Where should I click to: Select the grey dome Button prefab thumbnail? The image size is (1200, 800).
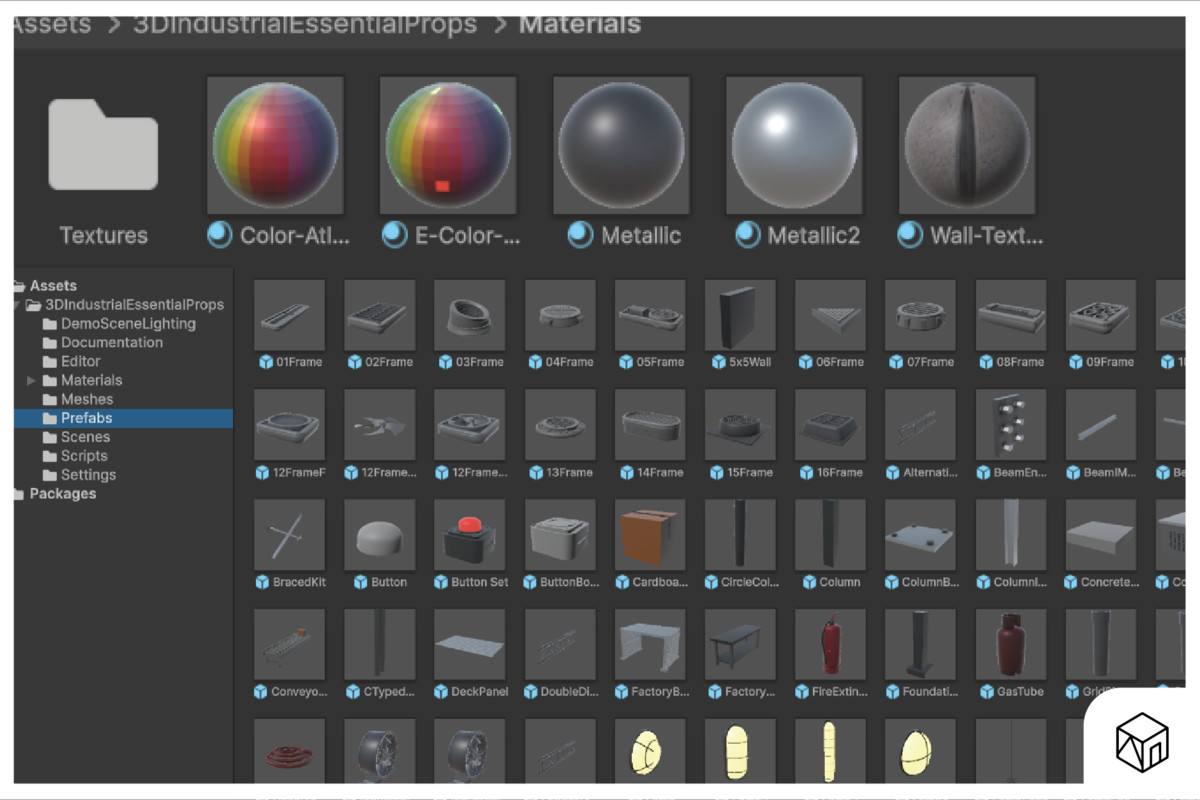click(380, 535)
